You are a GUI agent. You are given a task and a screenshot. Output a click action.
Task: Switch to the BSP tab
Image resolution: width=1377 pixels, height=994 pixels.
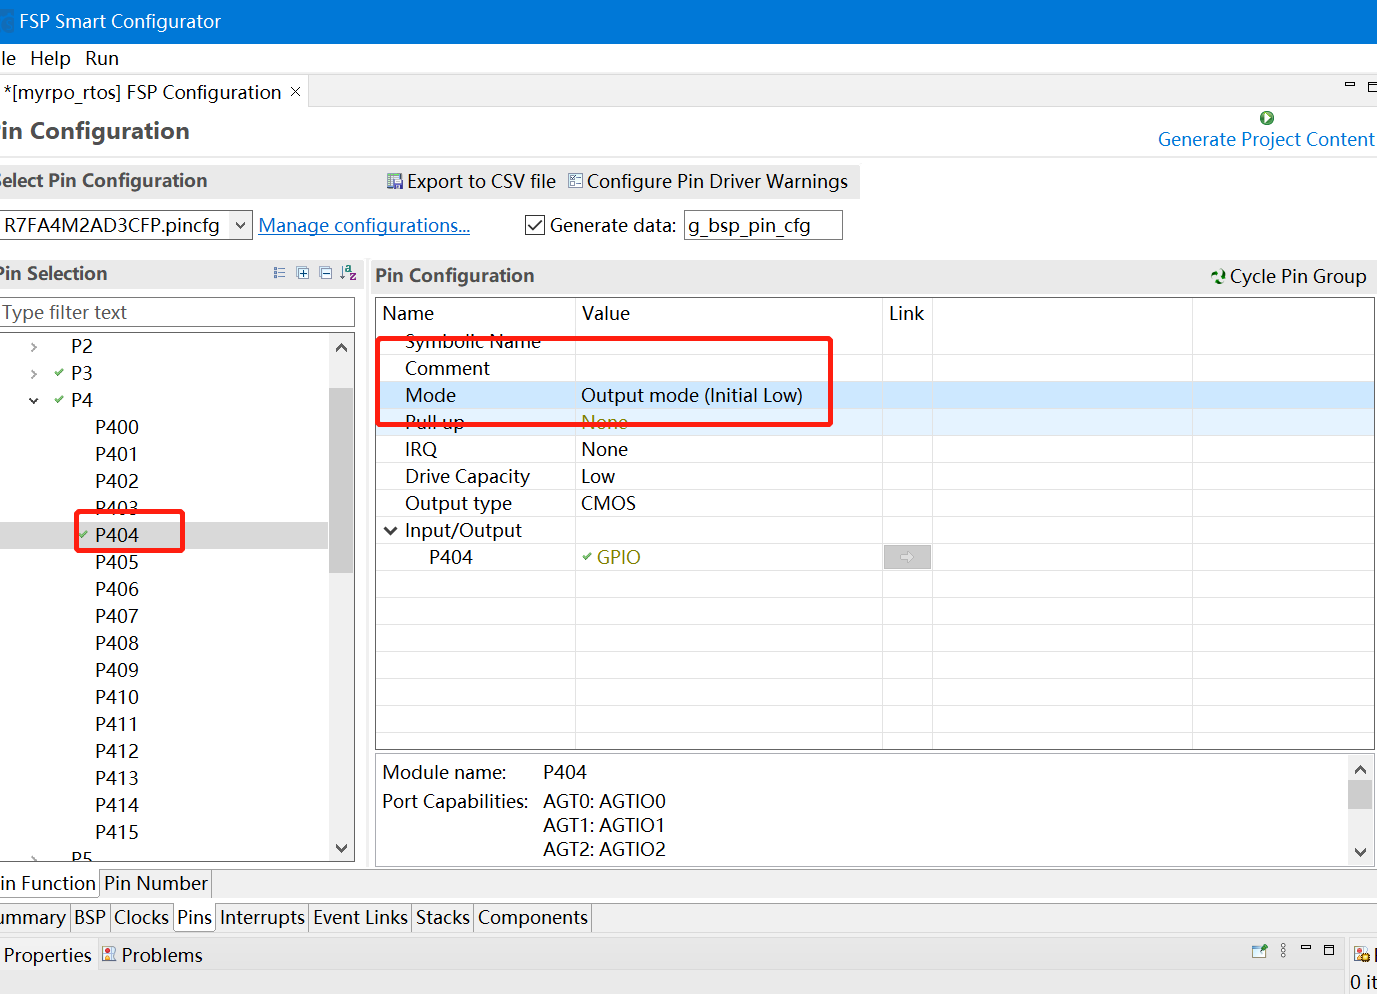[90, 917]
